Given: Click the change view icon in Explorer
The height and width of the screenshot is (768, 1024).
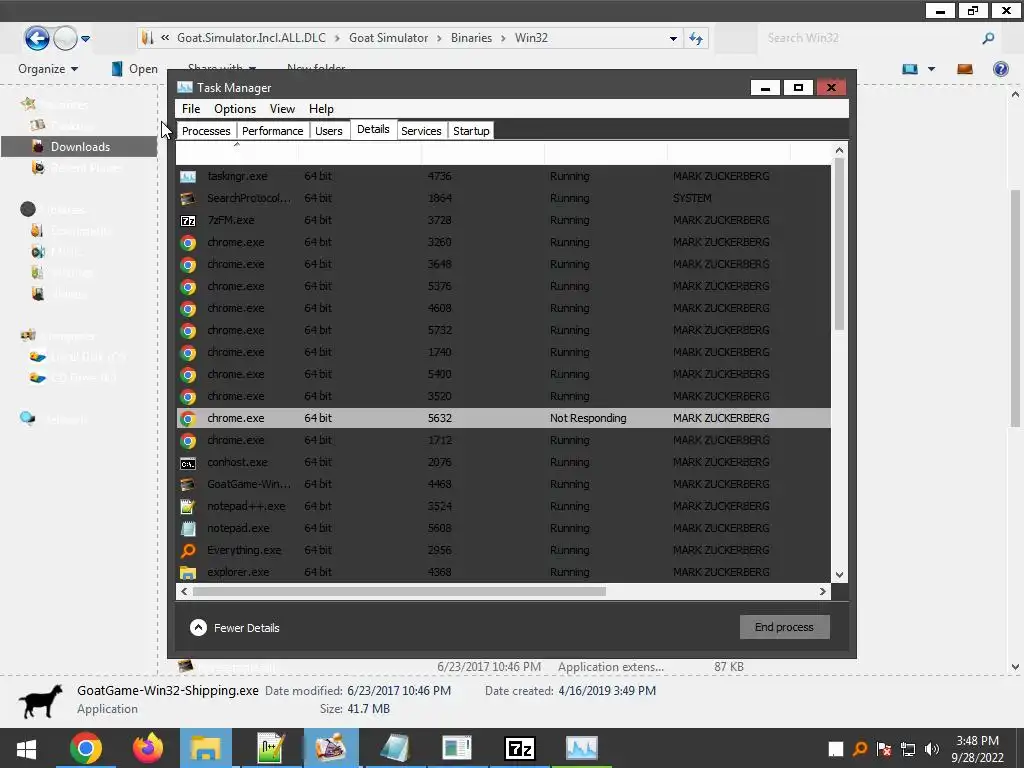Looking at the screenshot, I should [x=910, y=69].
